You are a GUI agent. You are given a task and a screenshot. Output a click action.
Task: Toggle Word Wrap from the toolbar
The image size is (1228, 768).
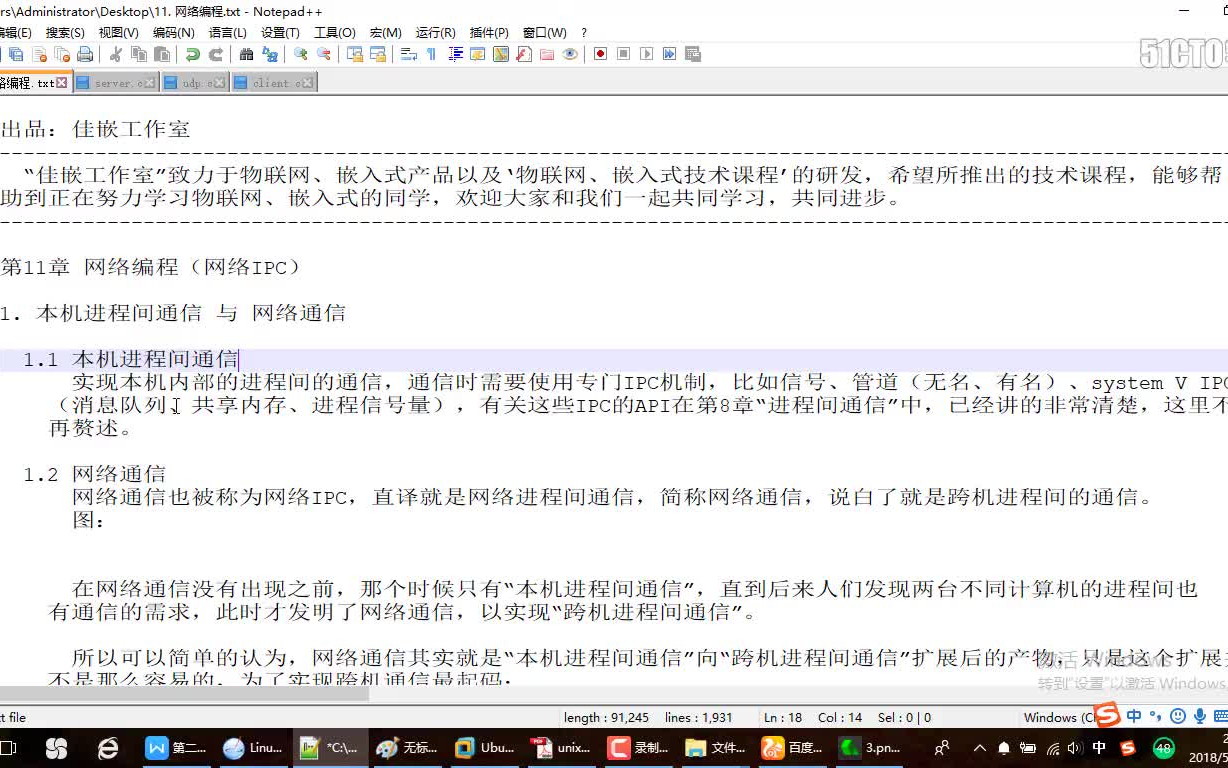(410, 54)
